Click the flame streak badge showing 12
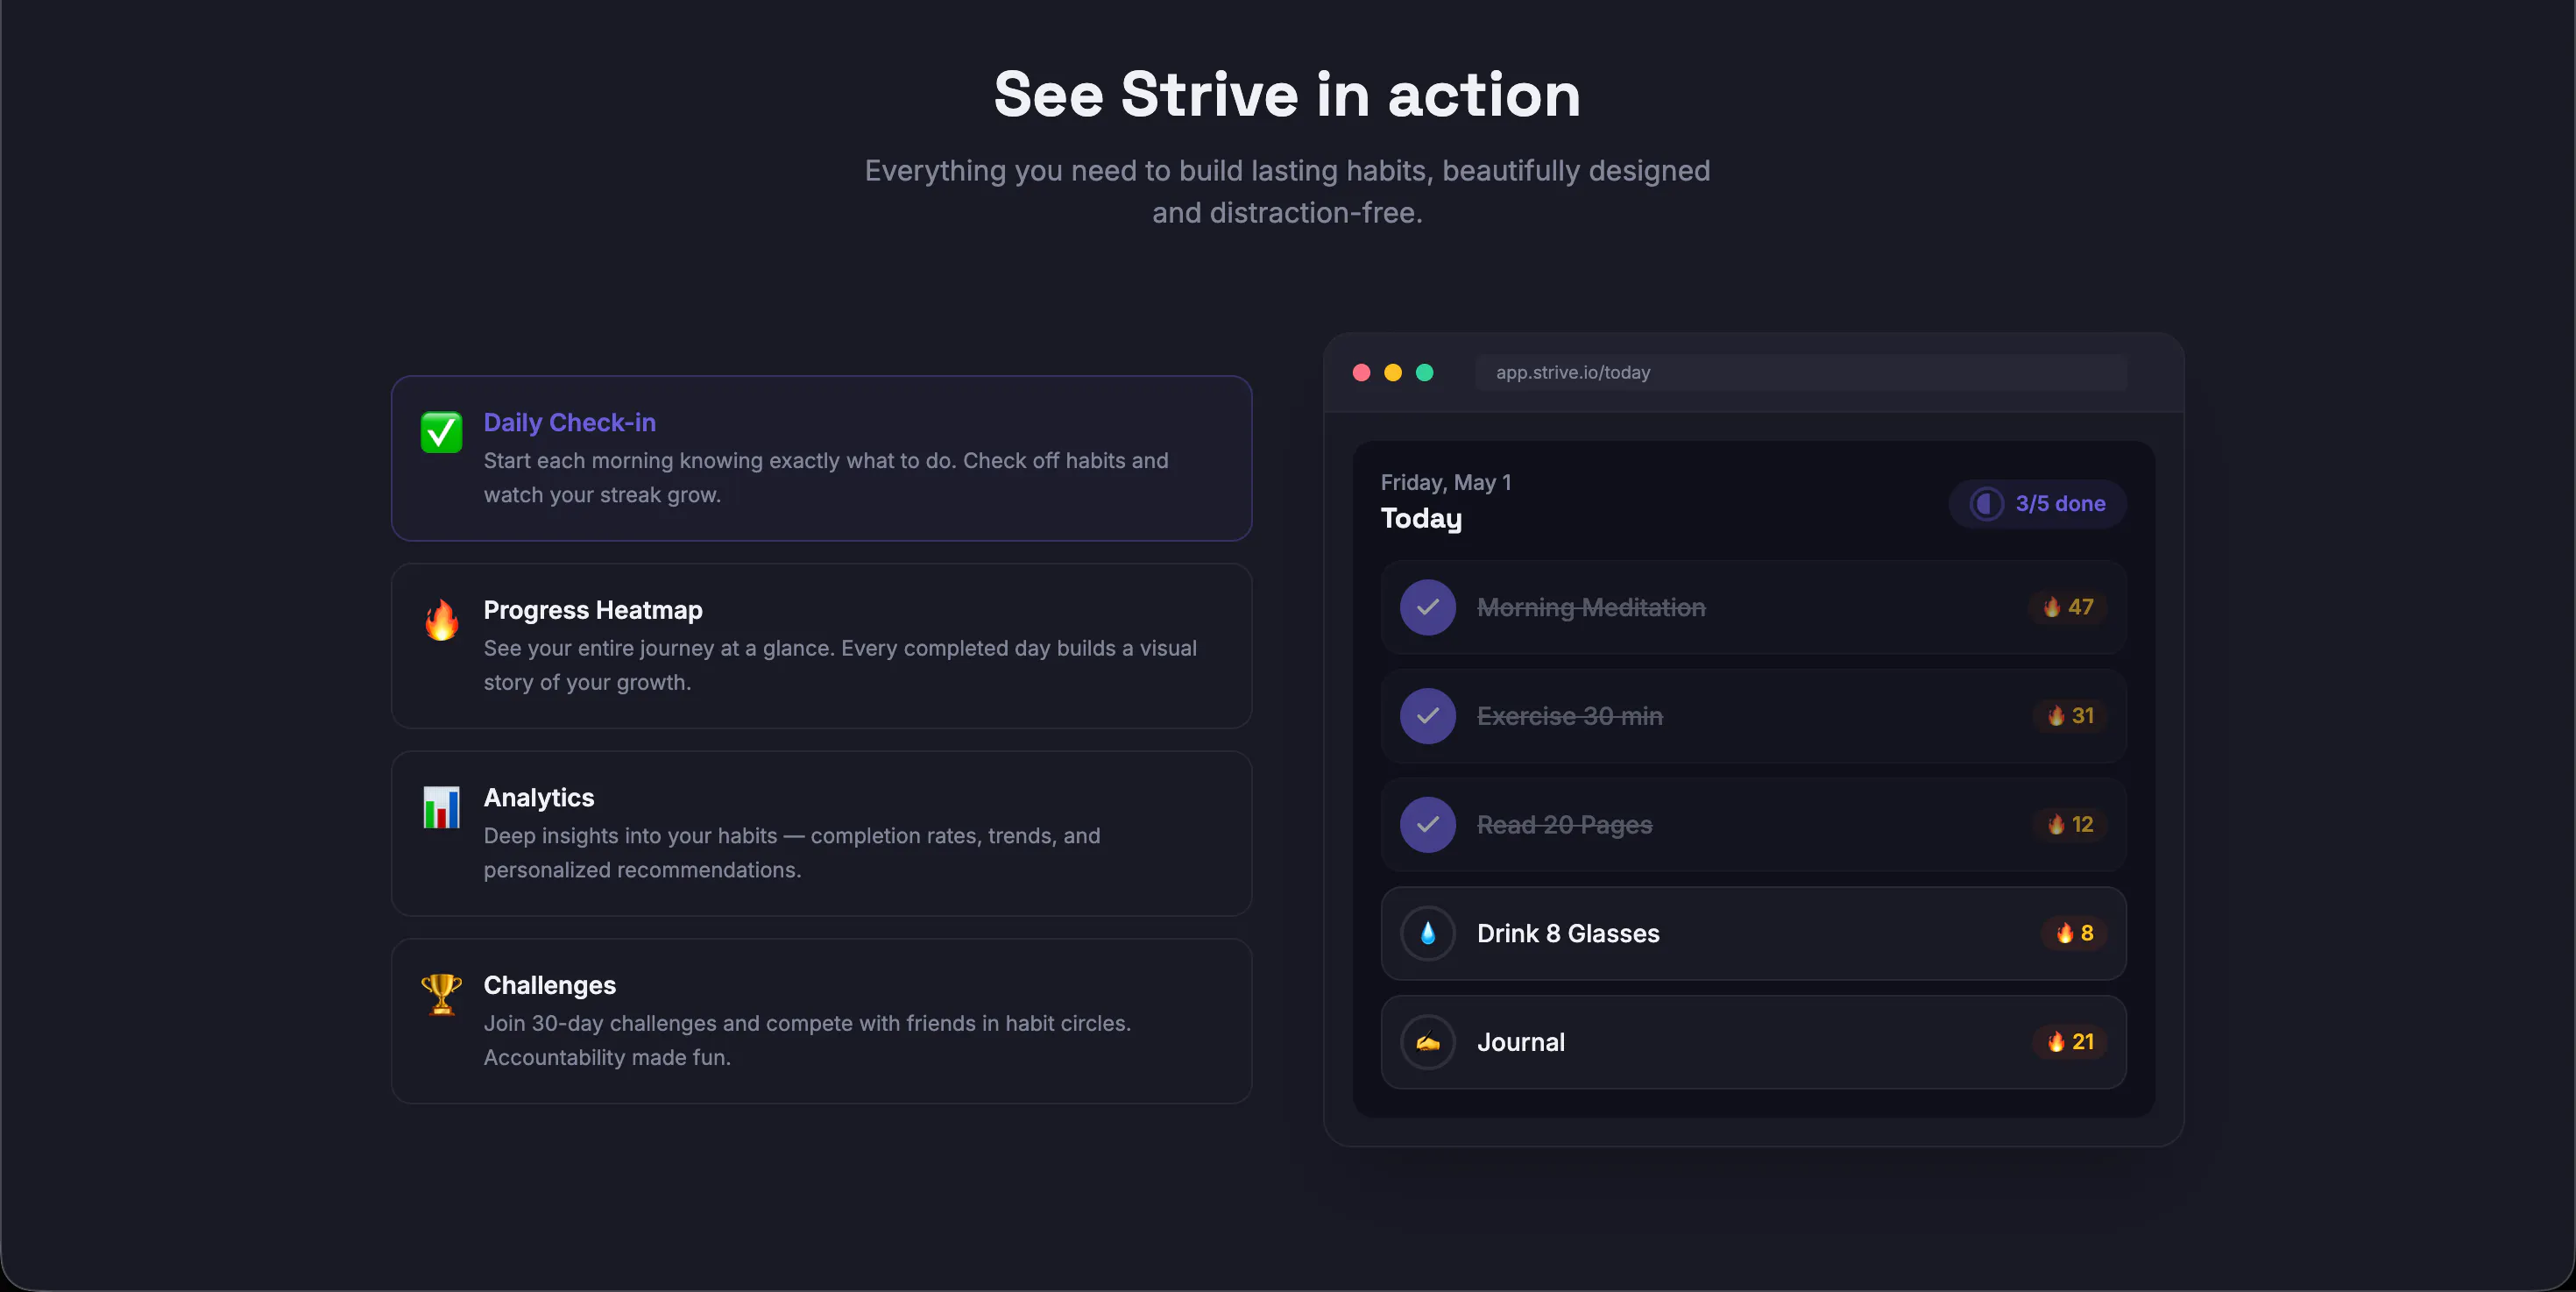The width and height of the screenshot is (2576, 1292). [2070, 825]
